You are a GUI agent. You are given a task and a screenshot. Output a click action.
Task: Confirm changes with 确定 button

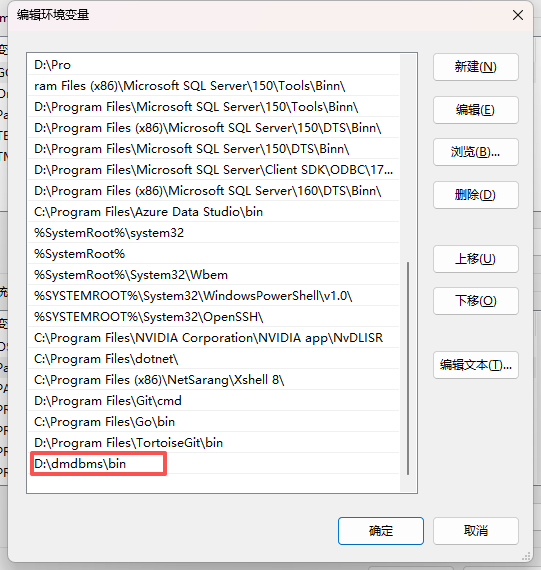coord(381,531)
